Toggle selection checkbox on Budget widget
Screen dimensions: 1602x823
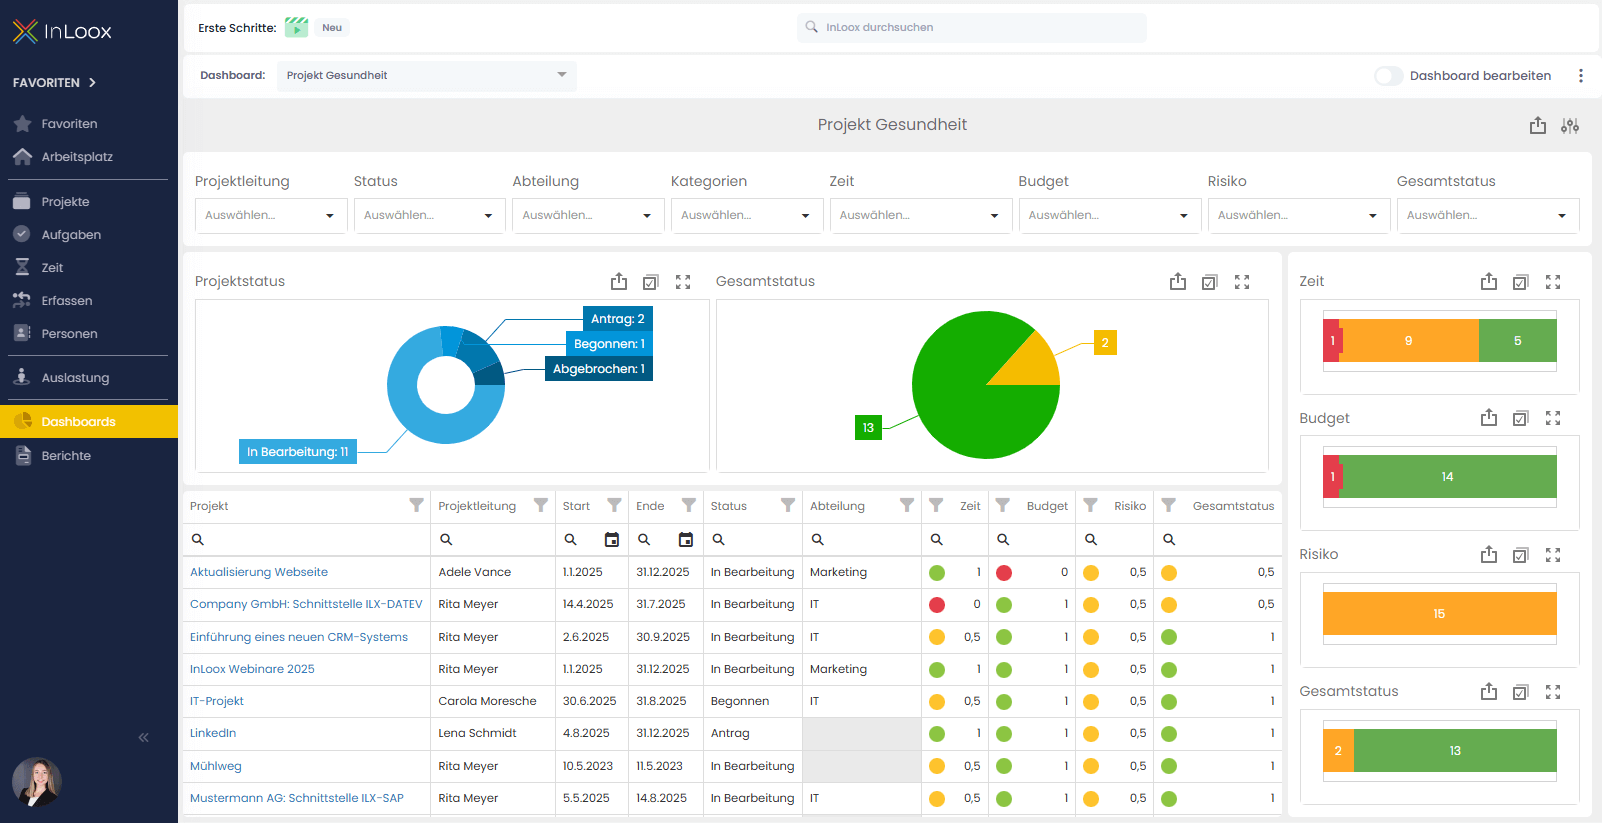pyautogui.click(x=1520, y=419)
